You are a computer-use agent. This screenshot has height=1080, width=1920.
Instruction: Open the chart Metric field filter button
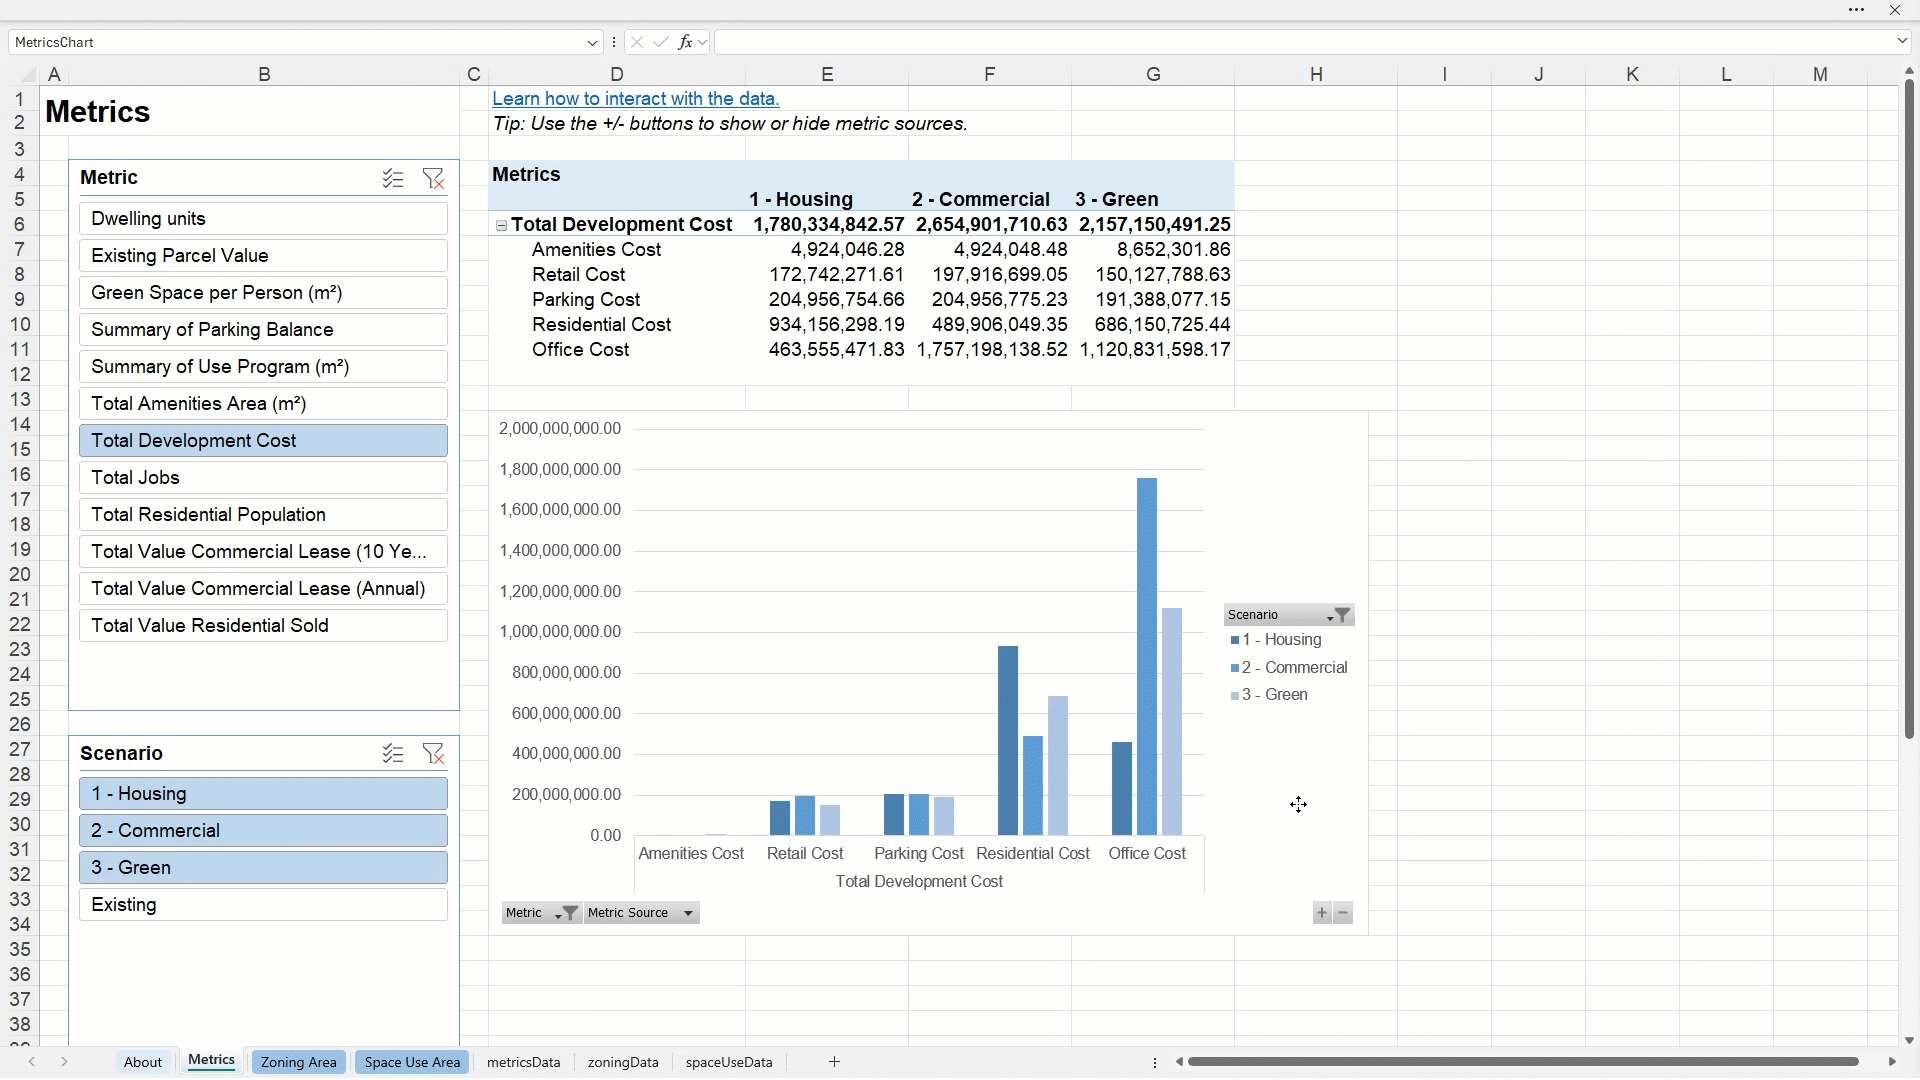pyautogui.click(x=567, y=913)
